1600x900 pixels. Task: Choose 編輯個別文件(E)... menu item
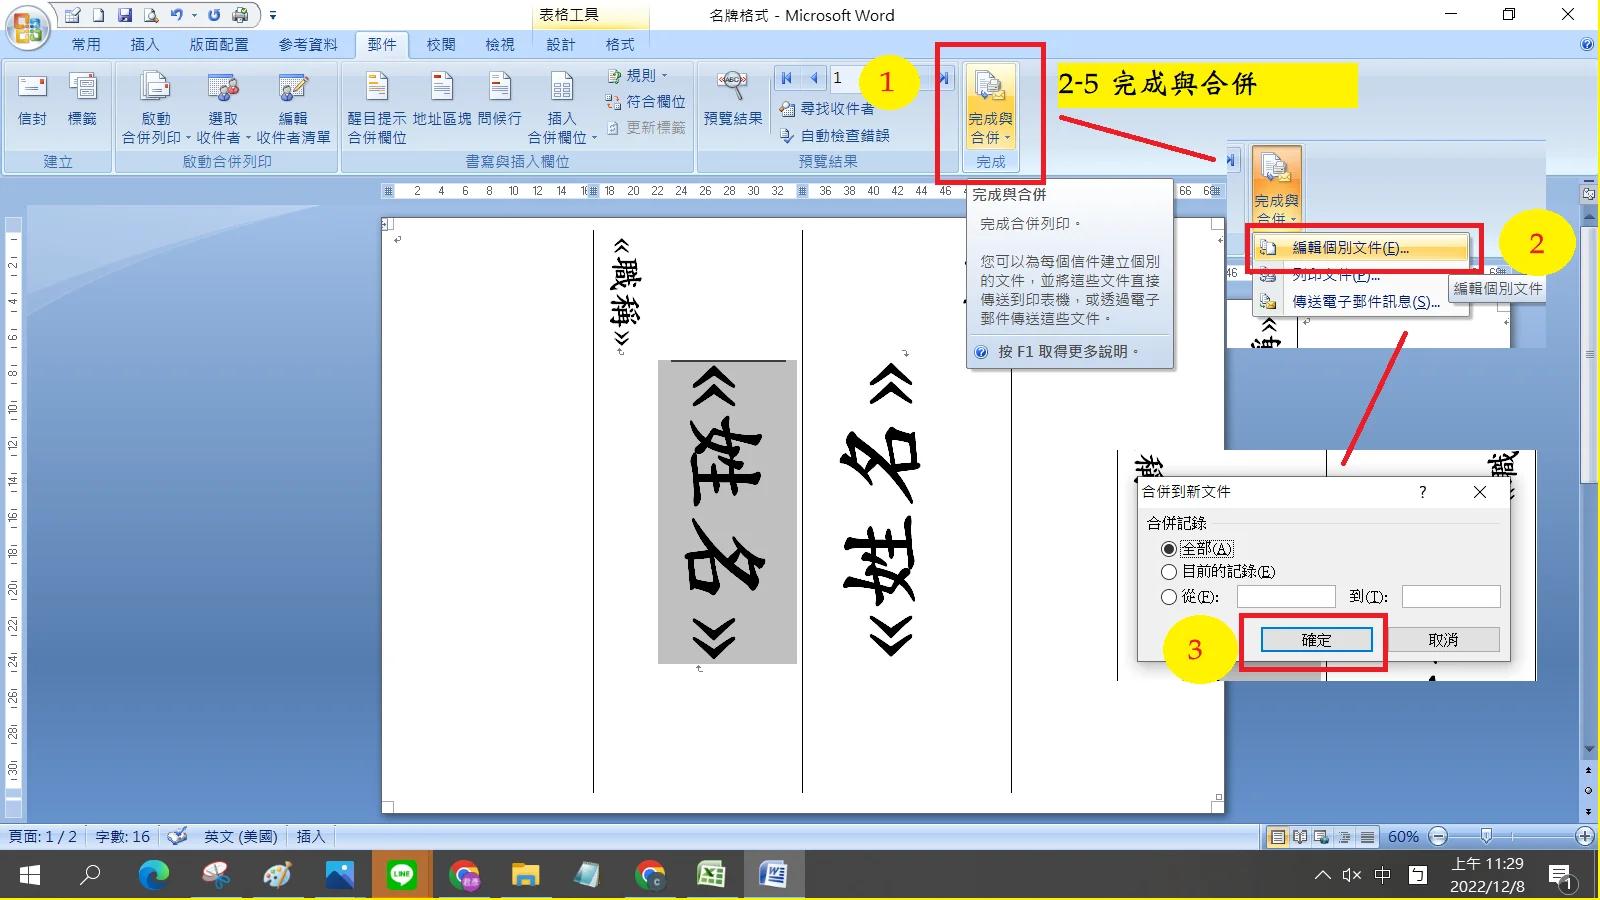click(1350, 248)
